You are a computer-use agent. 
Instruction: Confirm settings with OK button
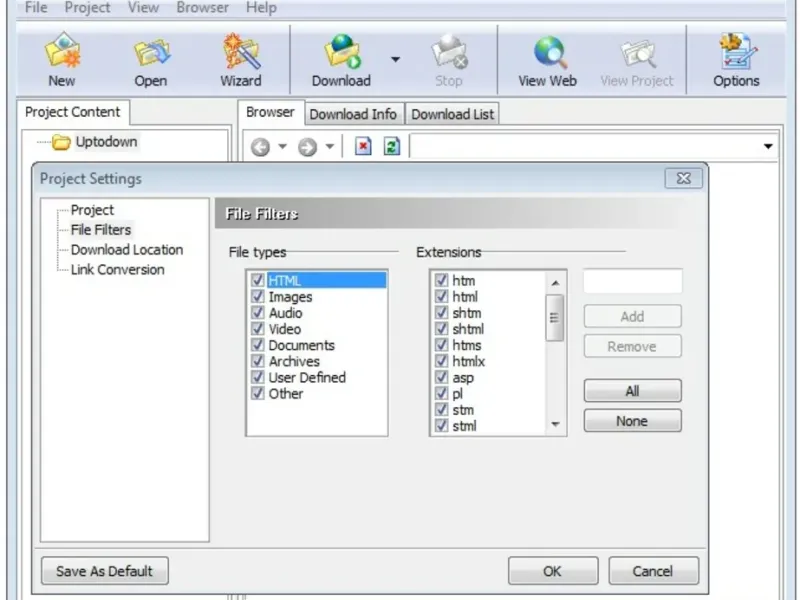click(553, 570)
